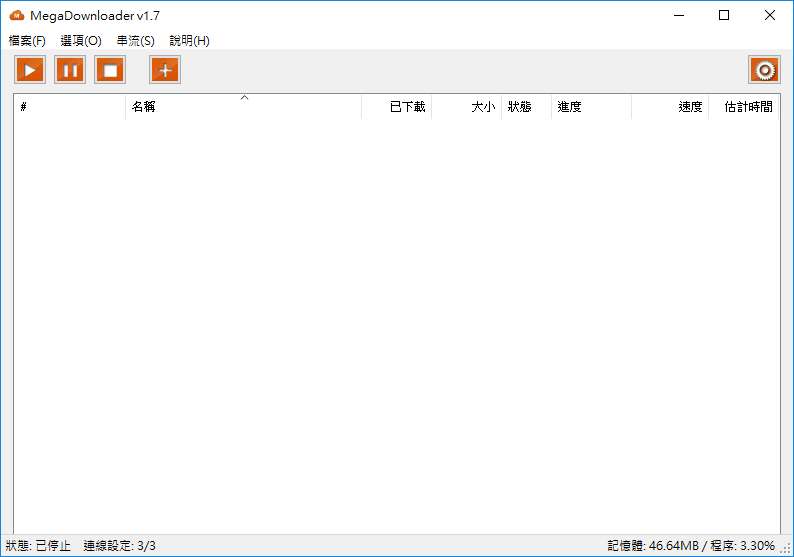
Task: Click the 連線設定: 3/3 status text
Action: [120, 546]
